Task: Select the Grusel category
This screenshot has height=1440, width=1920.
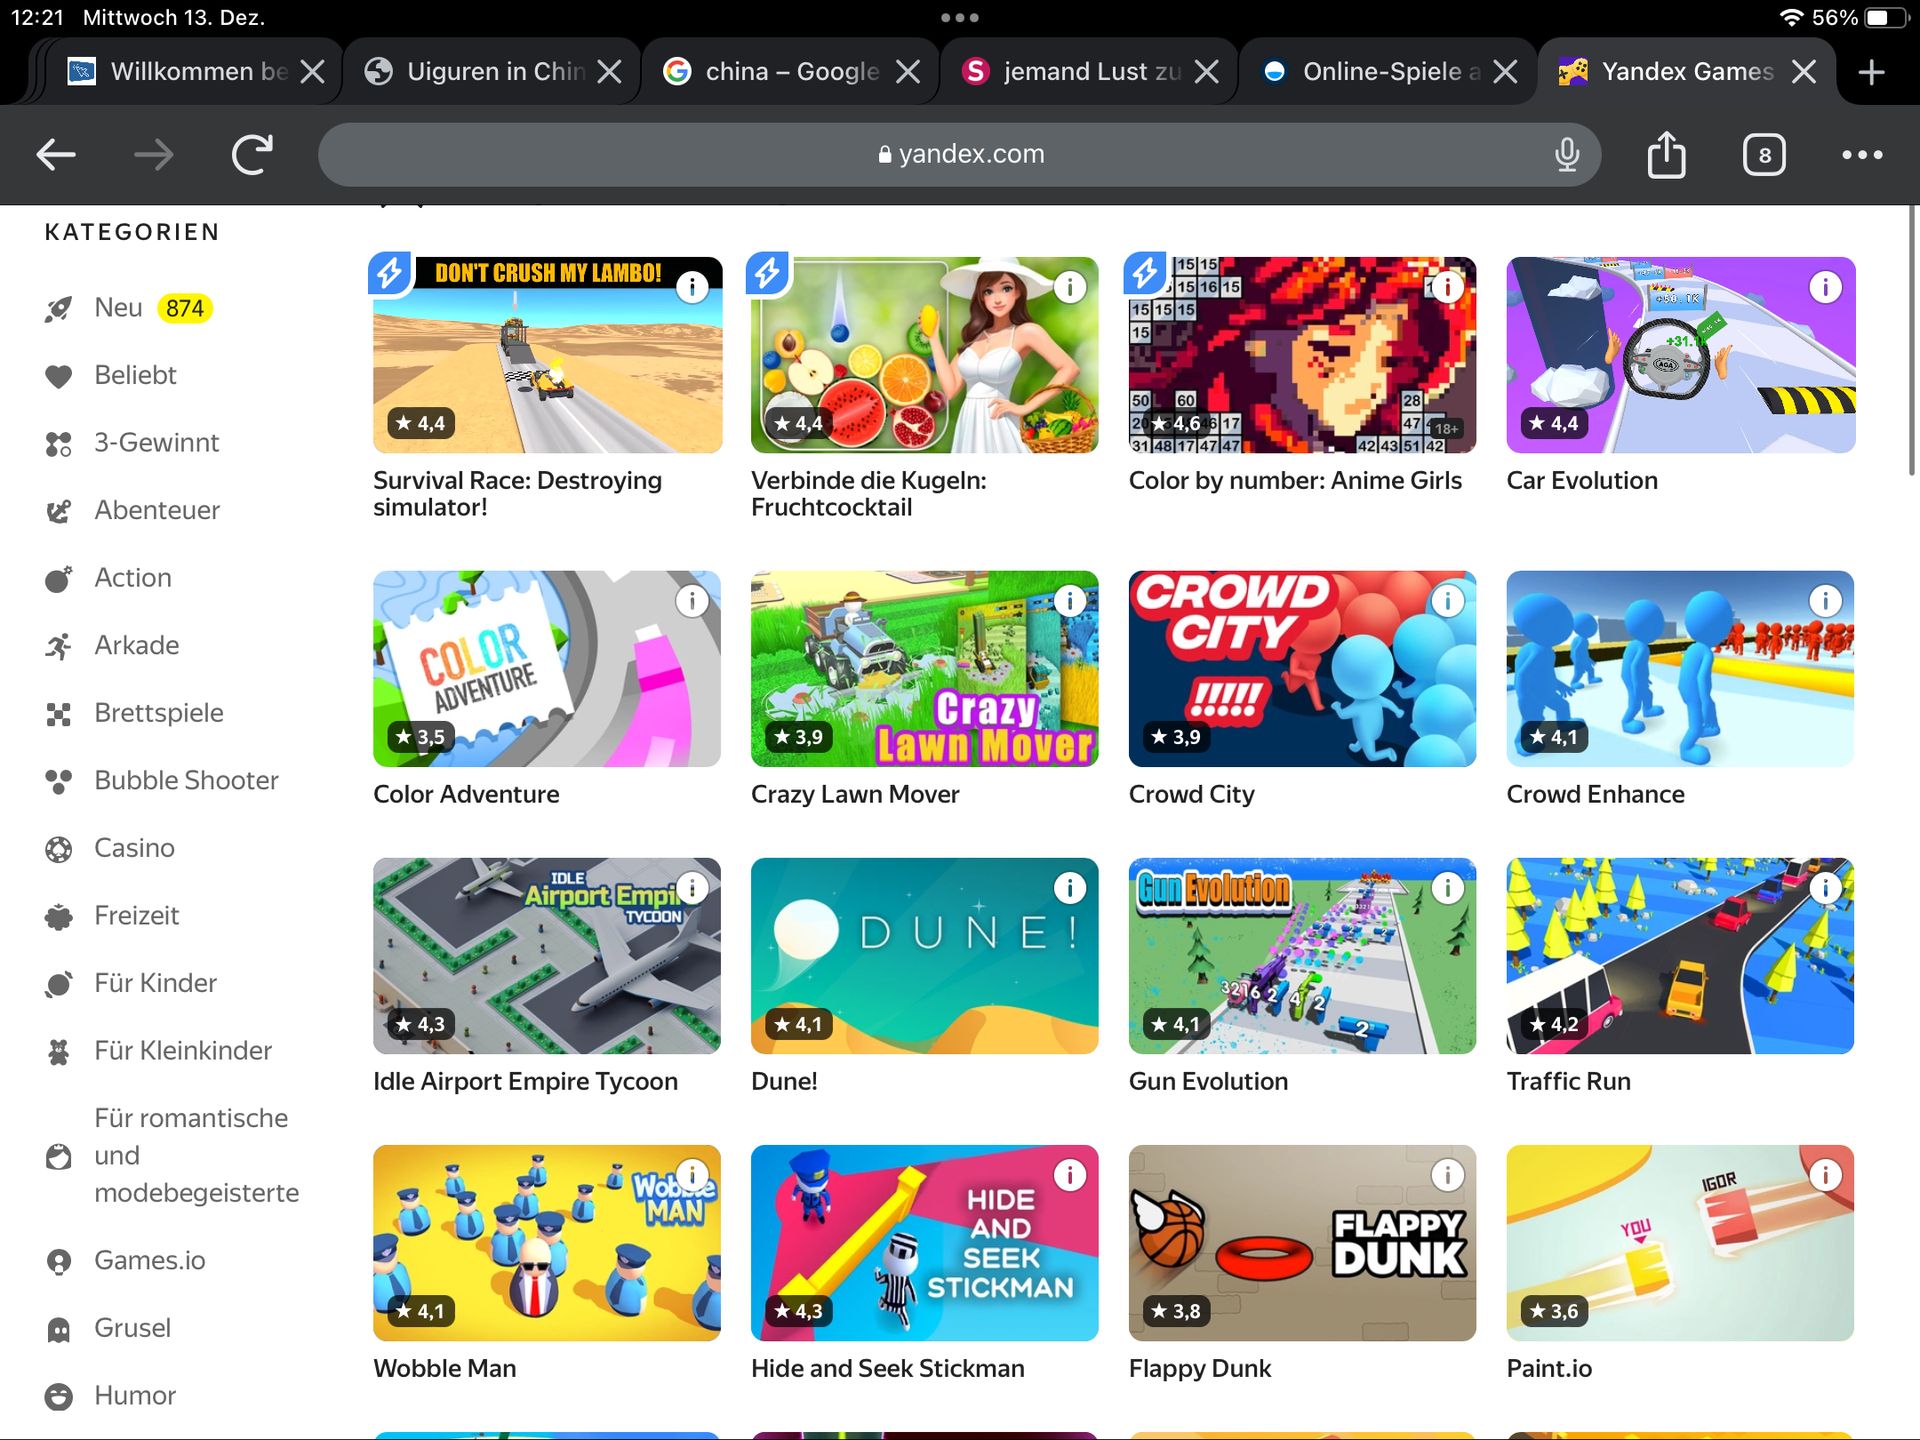Action: tap(132, 1328)
